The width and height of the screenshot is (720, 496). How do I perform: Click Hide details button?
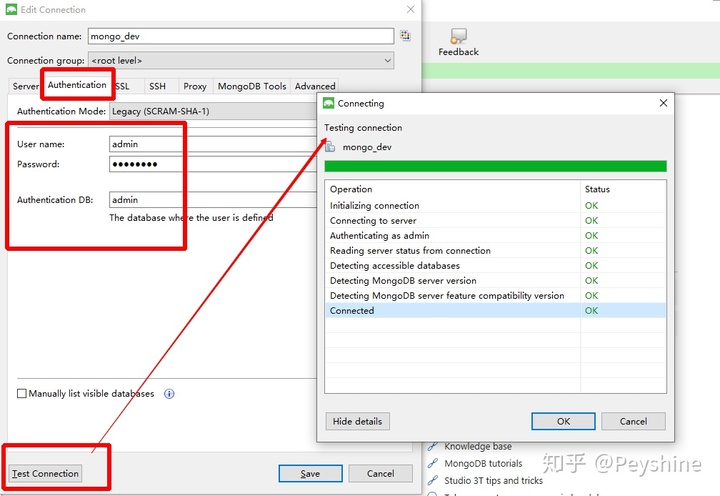coord(357,421)
